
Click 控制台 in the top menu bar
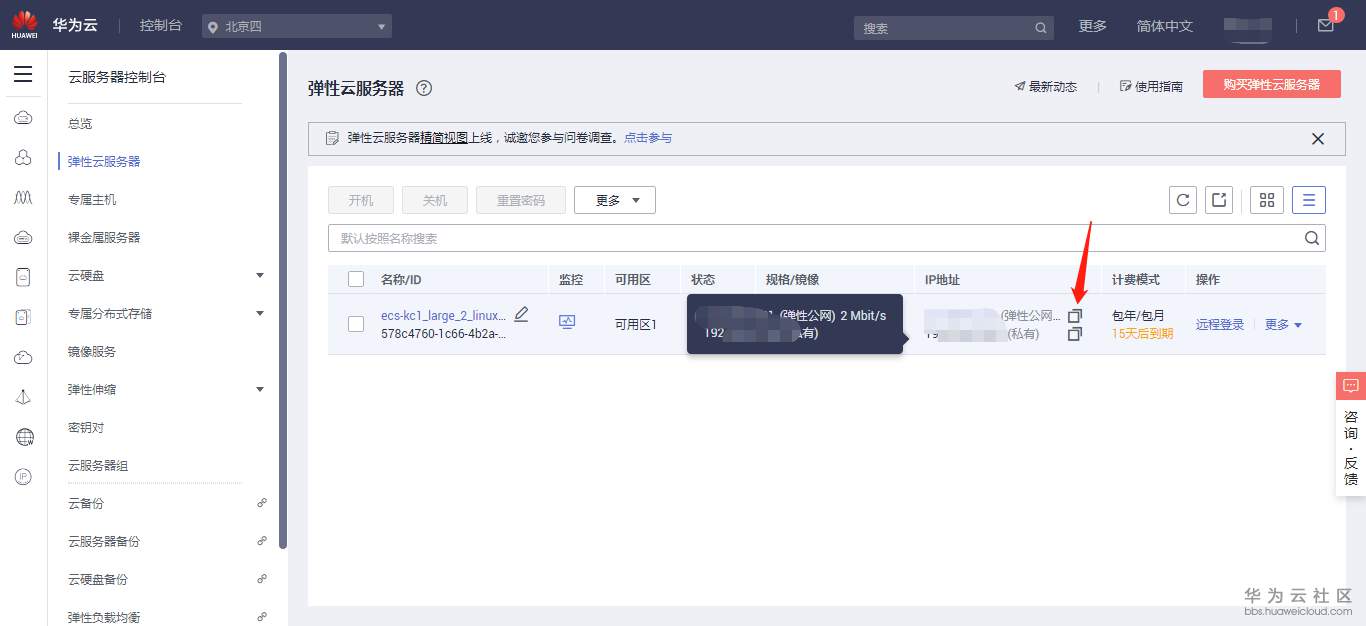pyautogui.click(x=160, y=25)
